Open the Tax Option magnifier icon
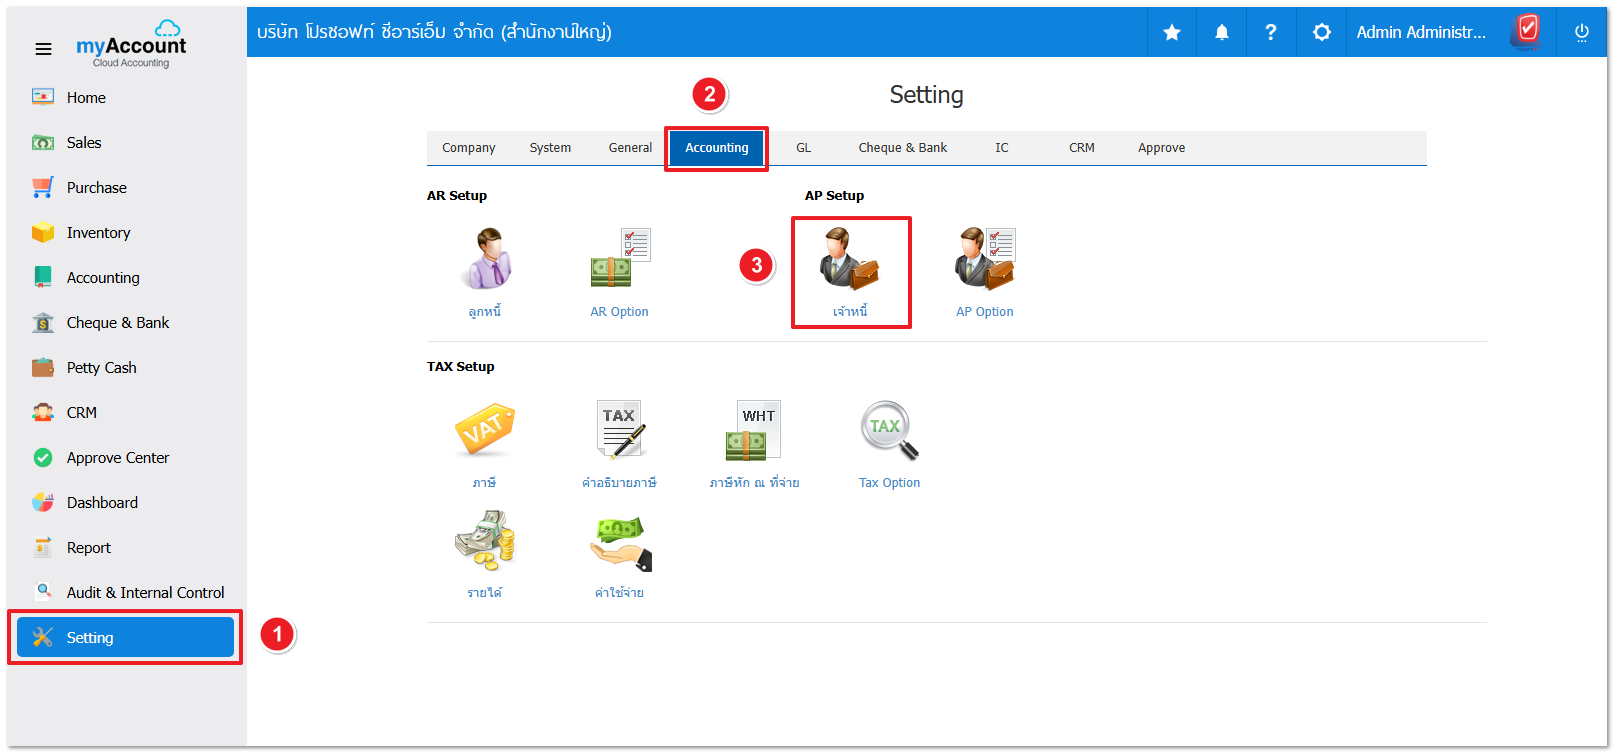This screenshot has height=753, width=1614. tap(889, 430)
